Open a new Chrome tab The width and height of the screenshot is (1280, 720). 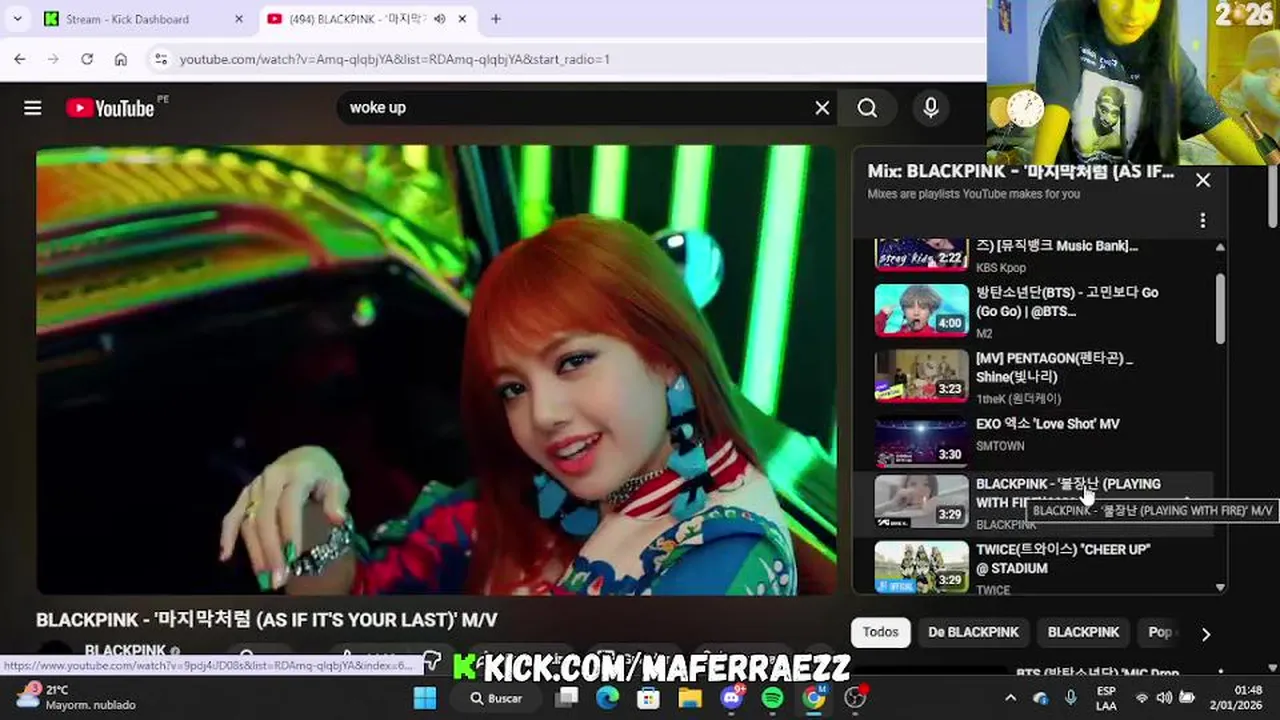pyautogui.click(x=496, y=18)
